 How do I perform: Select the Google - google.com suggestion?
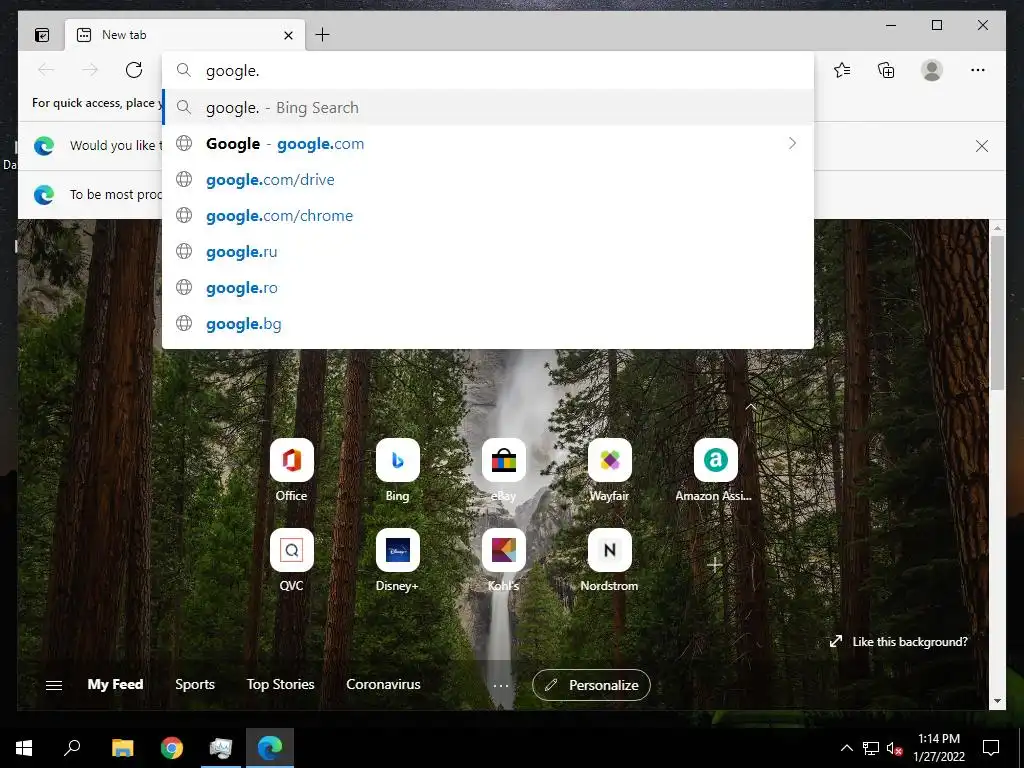pyautogui.click(x=487, y=143)
